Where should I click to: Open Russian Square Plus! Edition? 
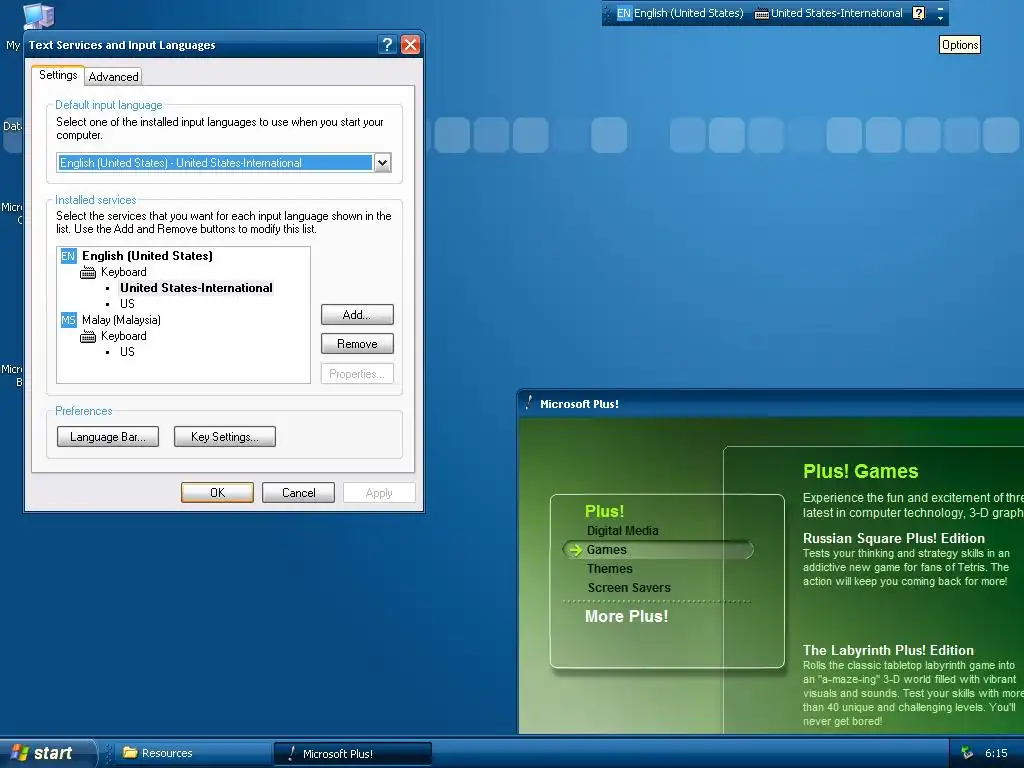point(893,538)
